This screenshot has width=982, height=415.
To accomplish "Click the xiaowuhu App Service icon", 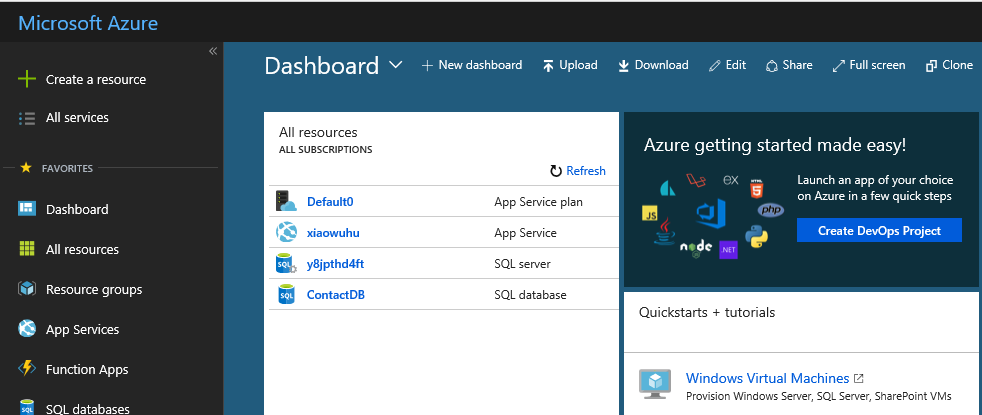I will point(286,233).
